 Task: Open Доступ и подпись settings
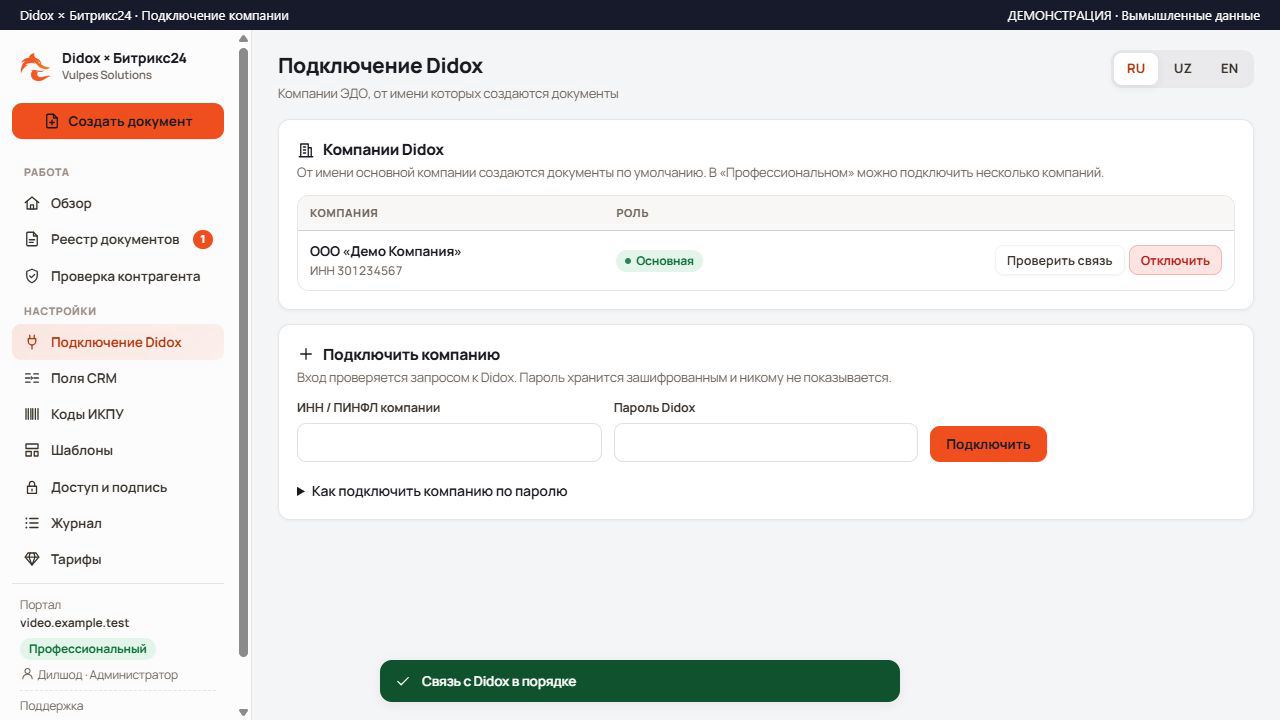tap(118, 487)
